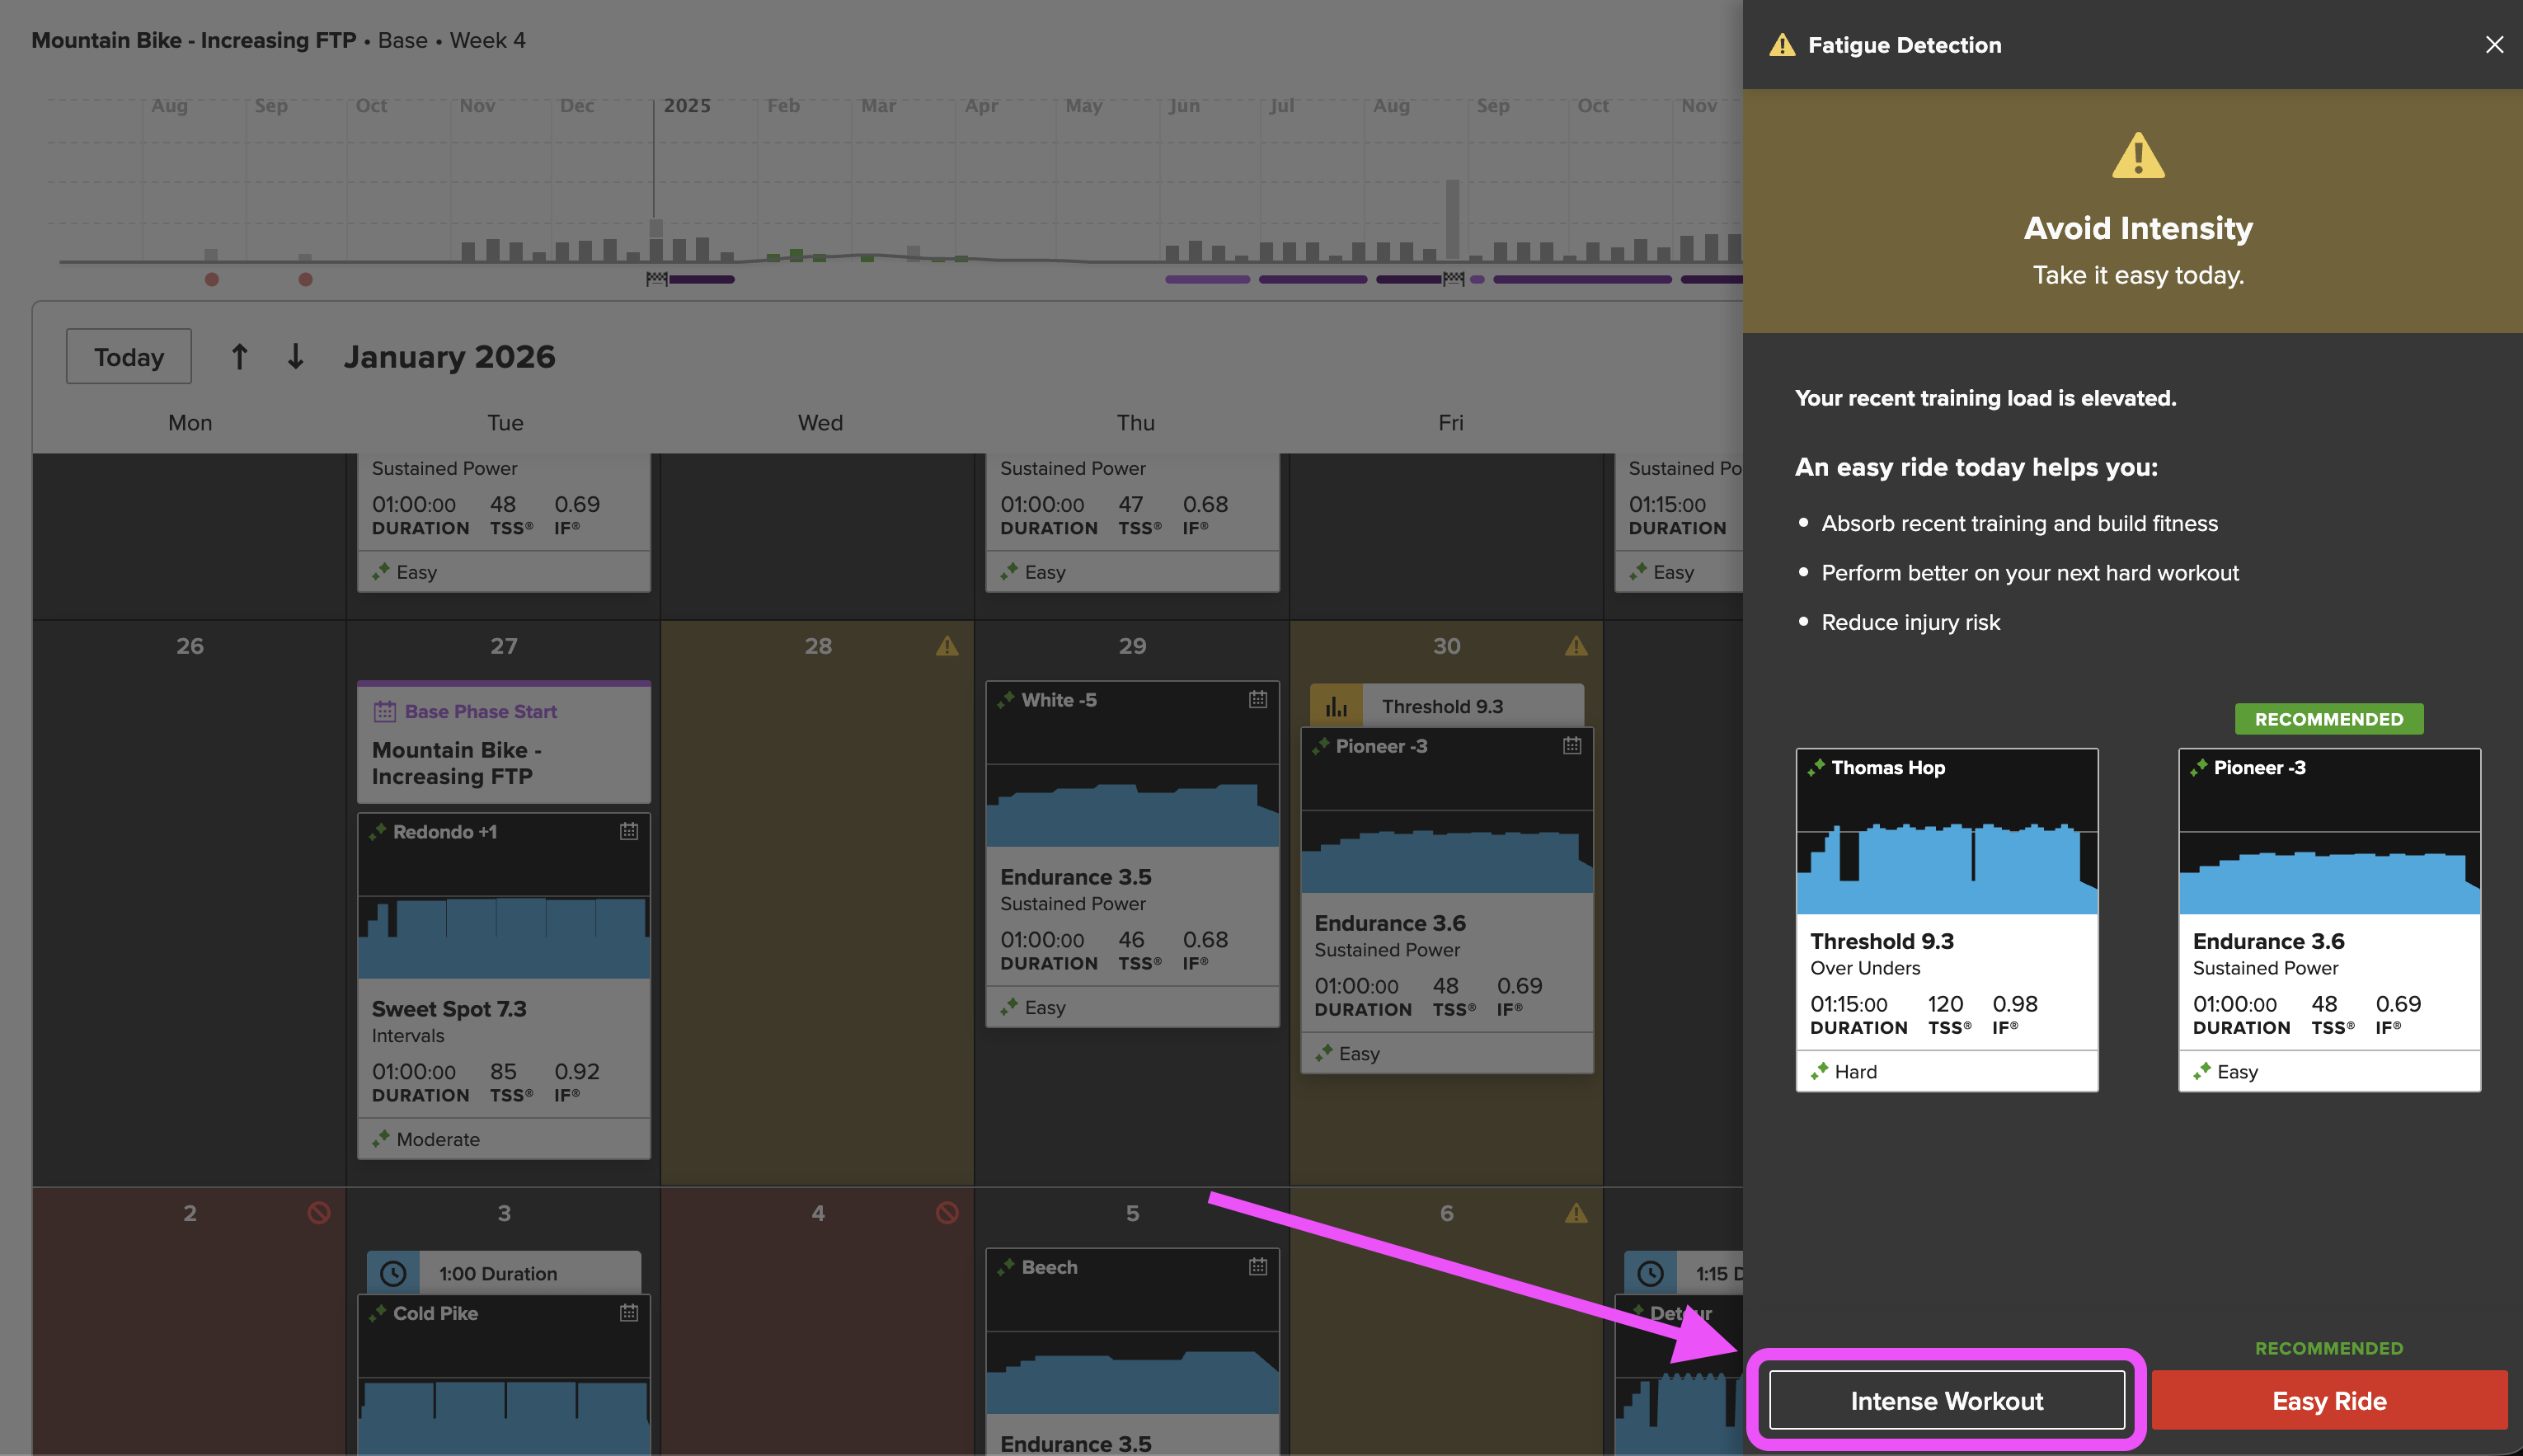Open the White -5 Endurance 3.5 workout
Viewport: 2523px width, 1456px height.
pos(1132,854)
